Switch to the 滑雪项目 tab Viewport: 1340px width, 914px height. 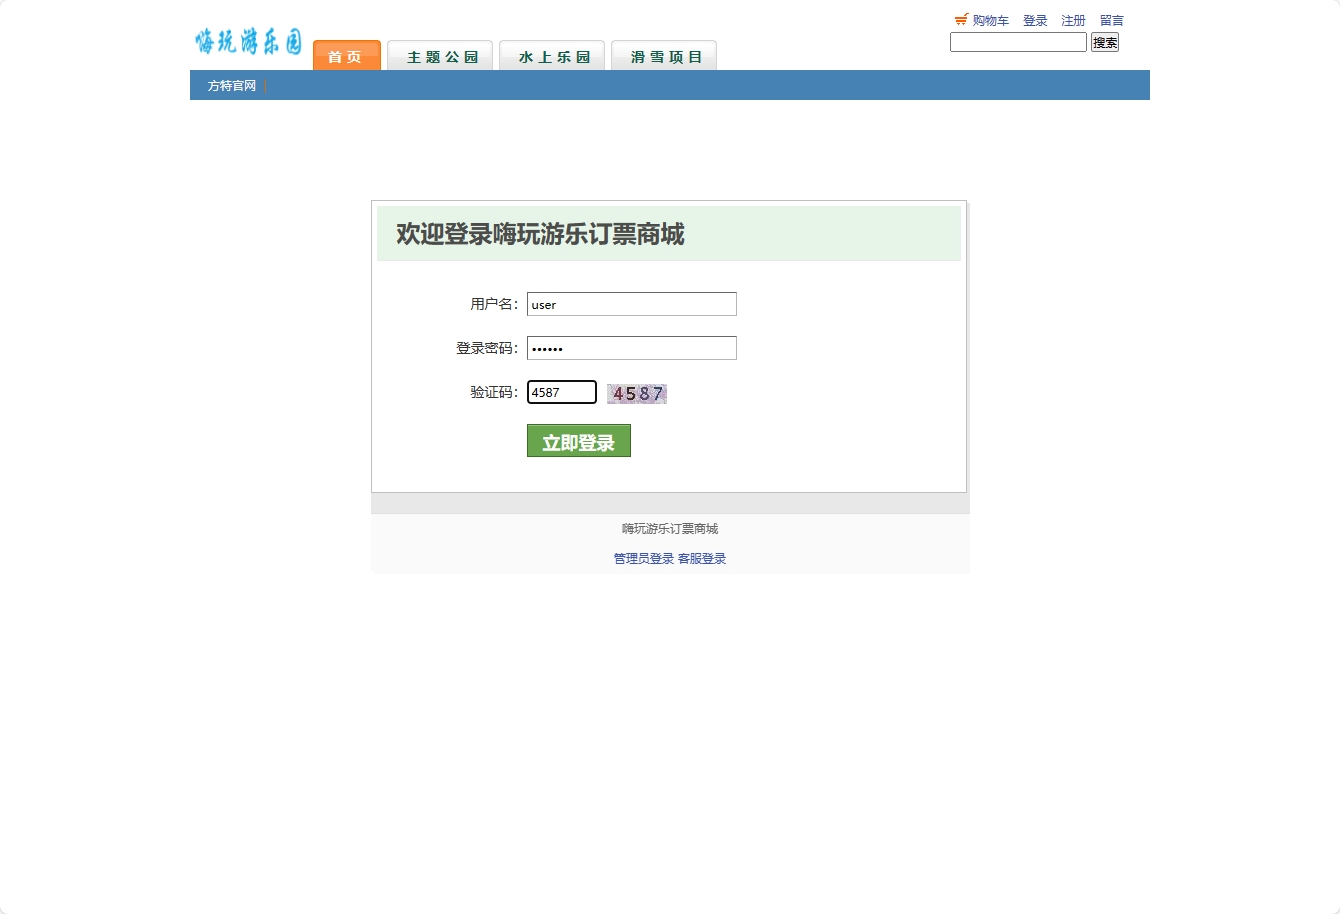pyautogui.click(x=664, y=56)
